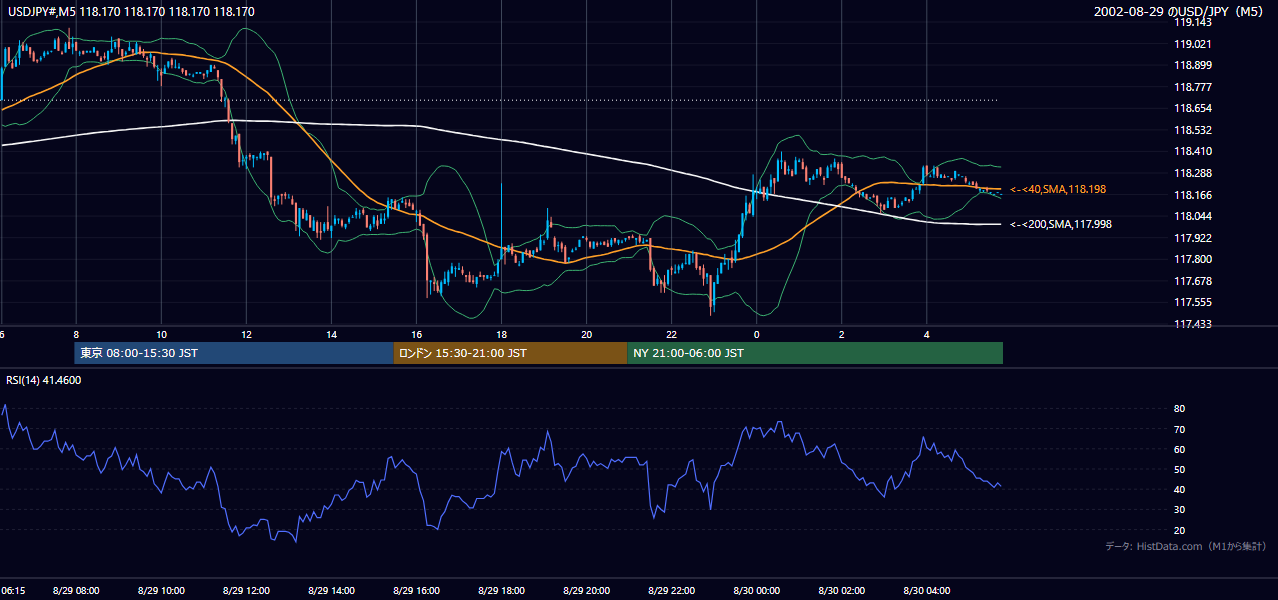Click RSI scale value 30
The width and height of the screenshot is (1278, 600).
pos(1179,510)
